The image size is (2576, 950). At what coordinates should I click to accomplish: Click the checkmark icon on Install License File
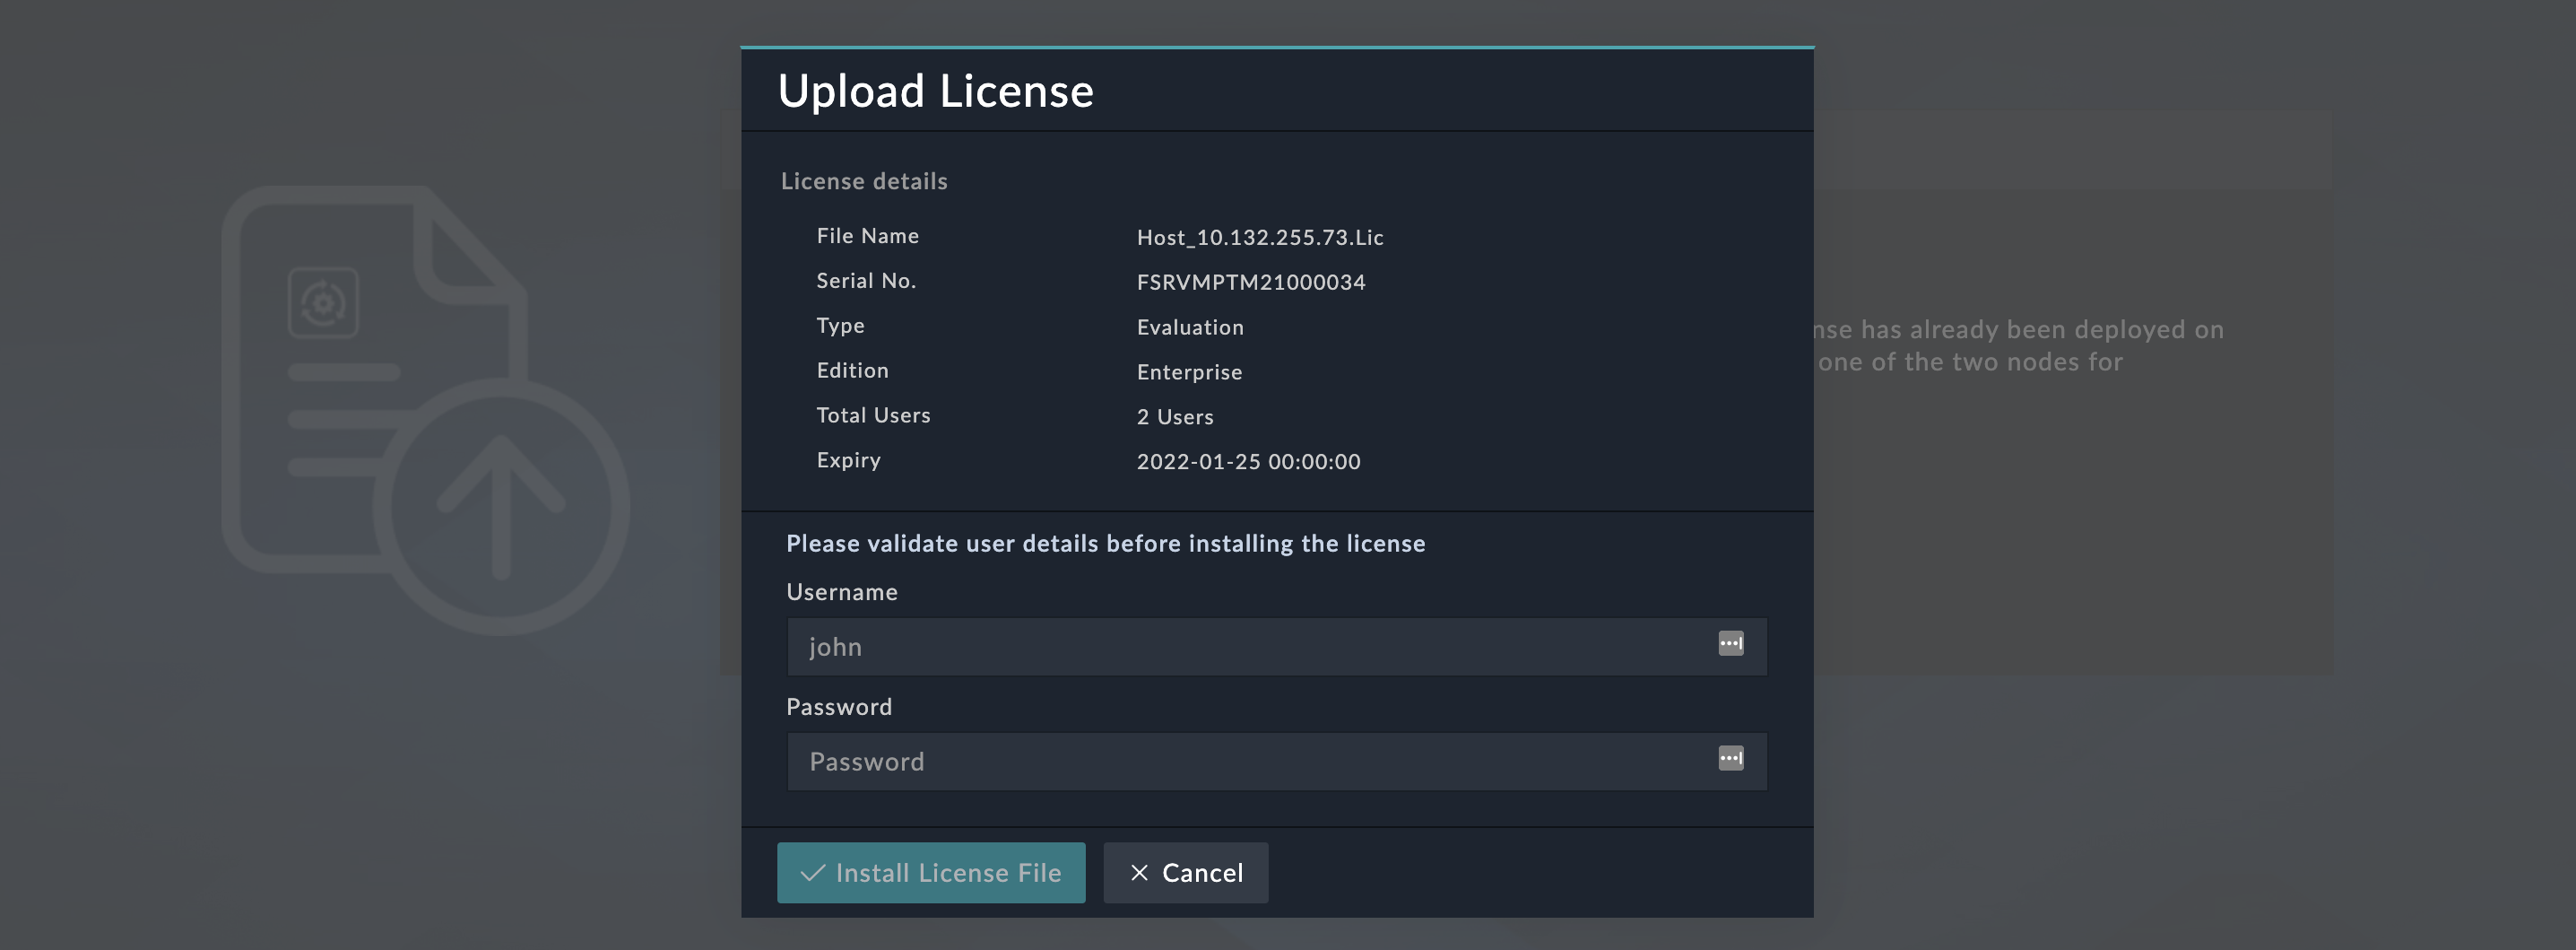pyautogui.click(x=812, y=872)
